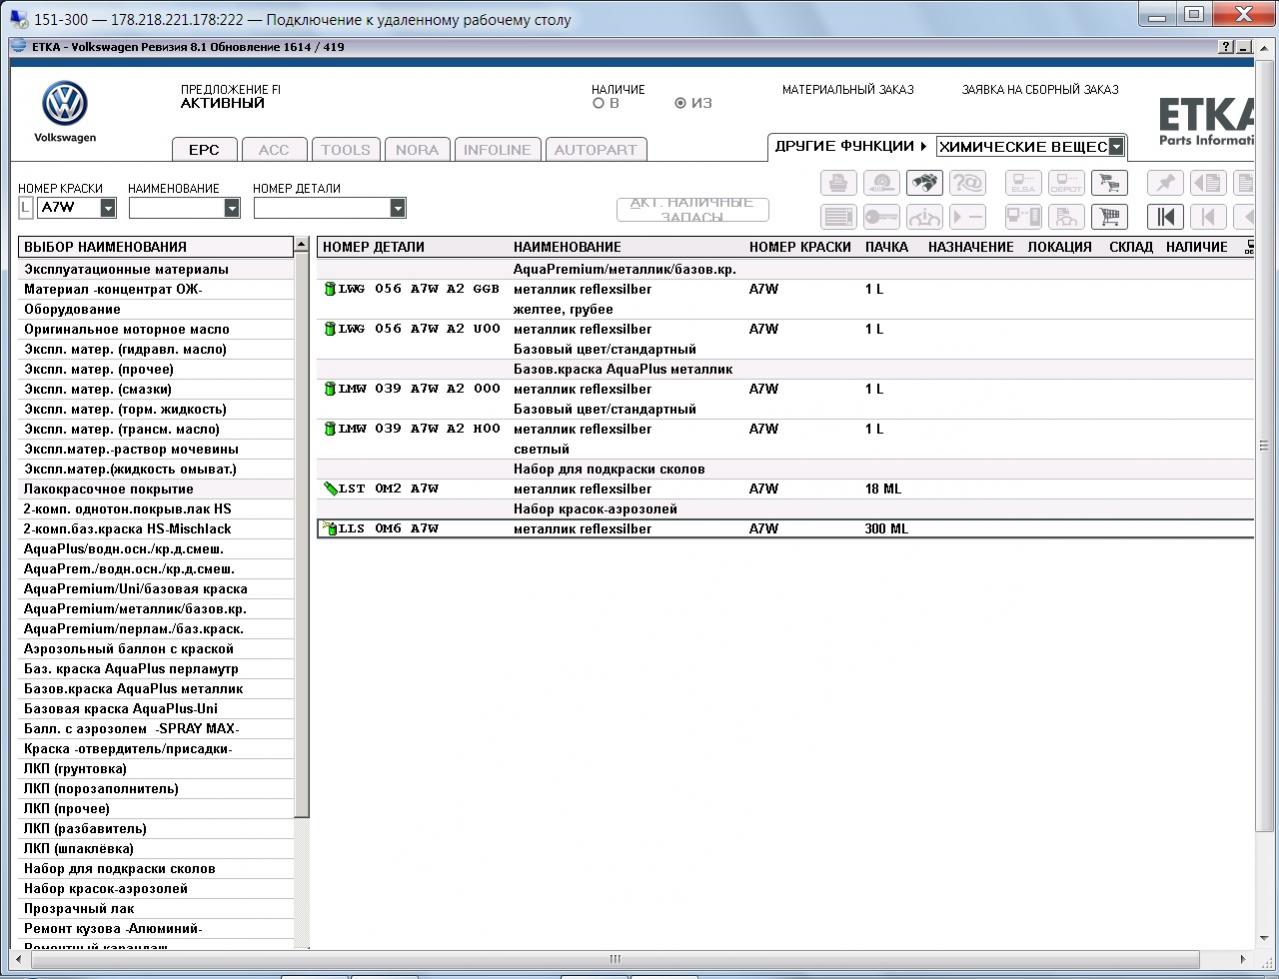Click the list view lines icon

point(838,216)
